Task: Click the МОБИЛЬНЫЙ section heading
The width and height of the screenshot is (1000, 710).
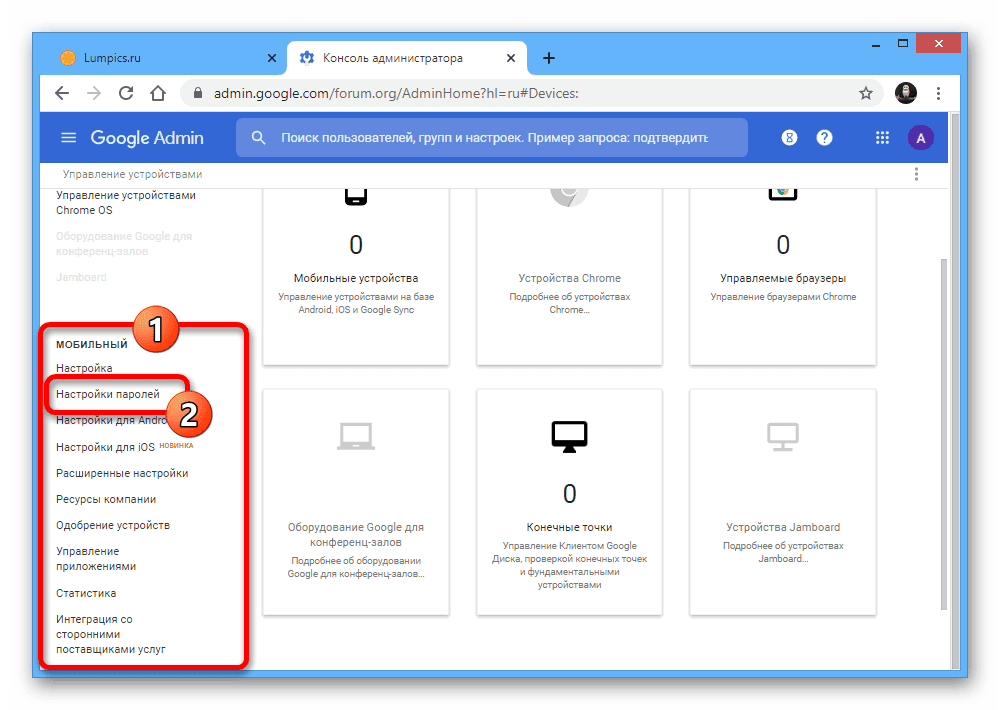Action: (92, 344)
